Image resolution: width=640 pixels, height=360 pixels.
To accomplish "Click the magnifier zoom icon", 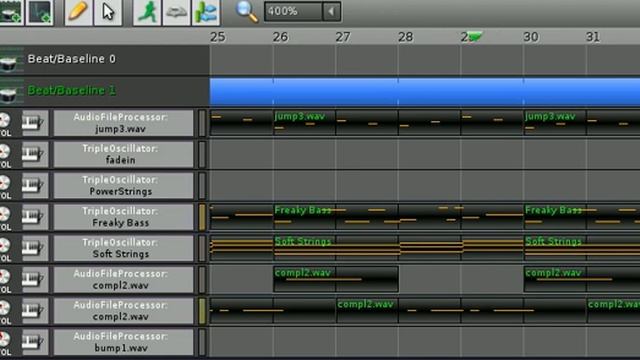I will [247, 11].
